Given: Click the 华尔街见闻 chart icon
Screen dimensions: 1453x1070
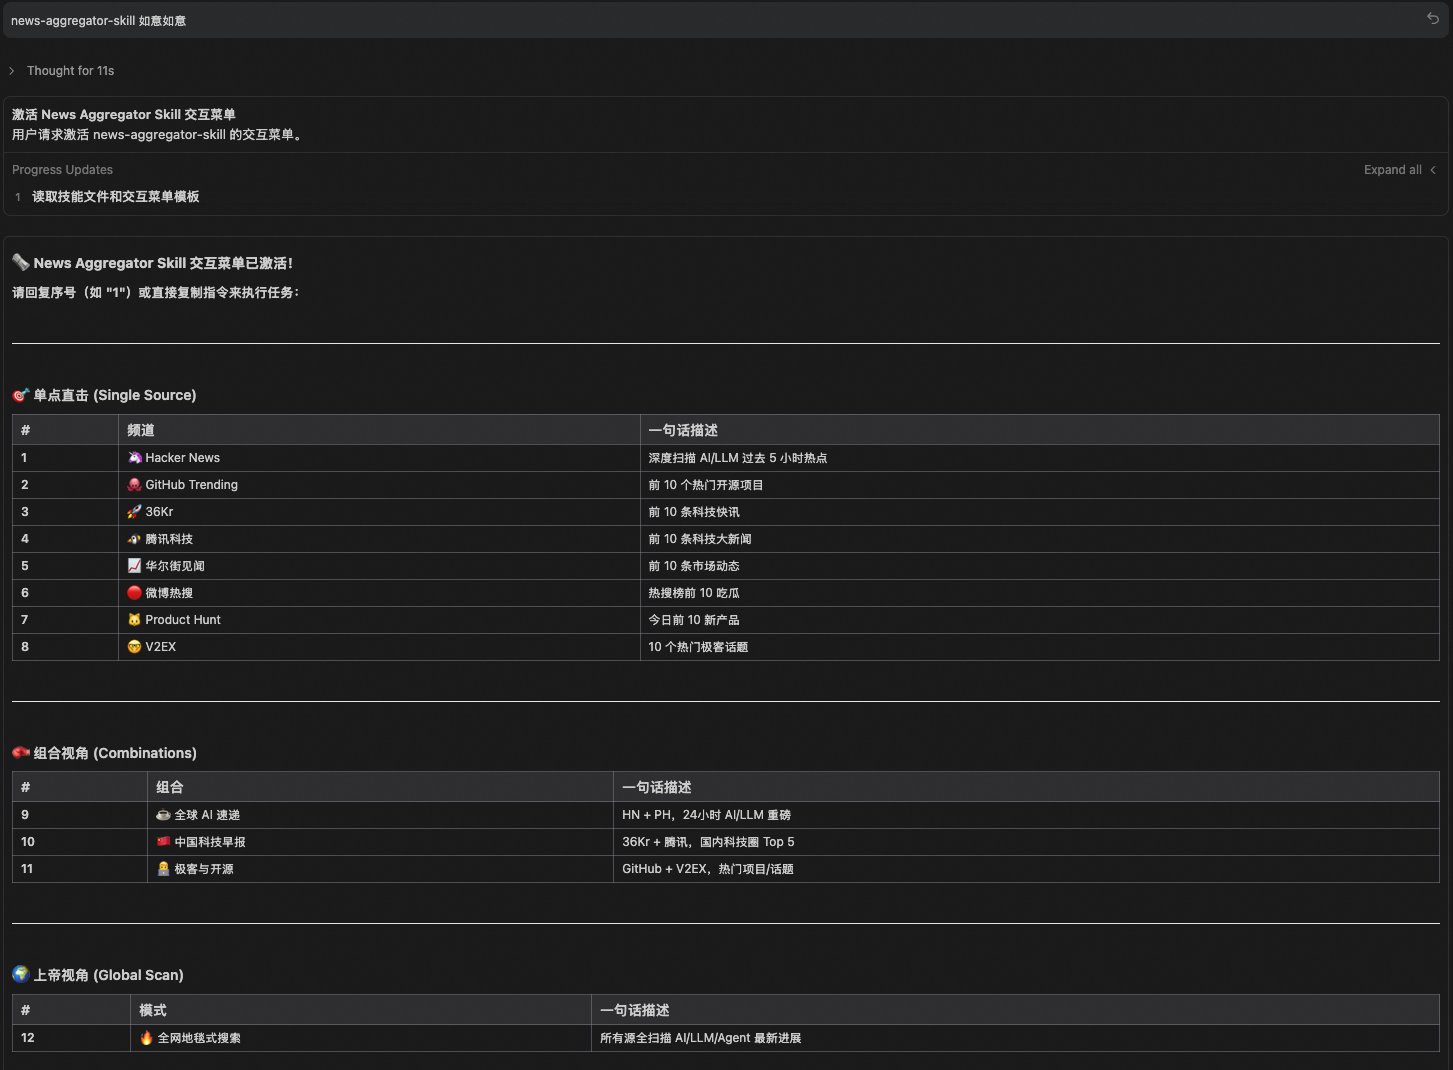Looking at the screenshot, I should pos(134,566).
